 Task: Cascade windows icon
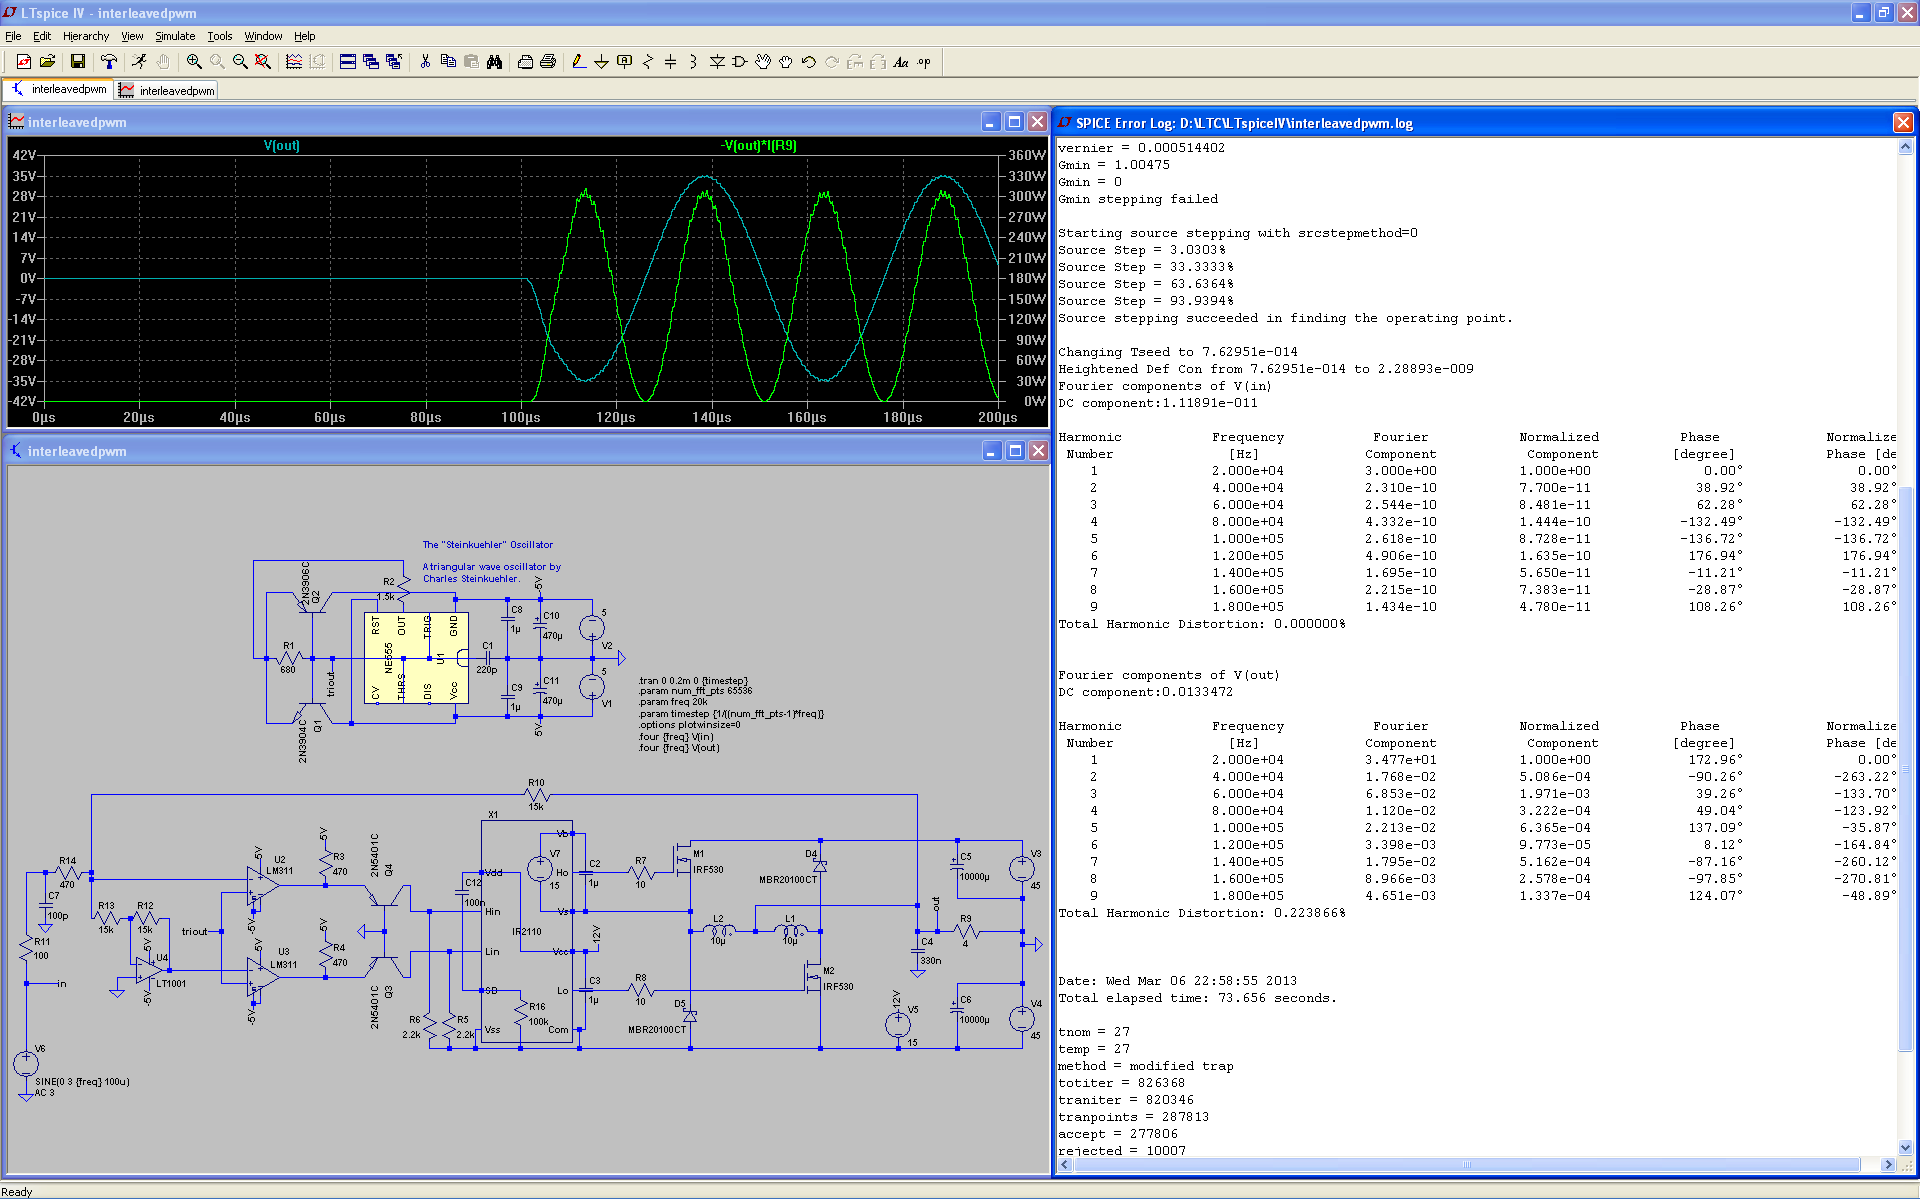(371, 62)
